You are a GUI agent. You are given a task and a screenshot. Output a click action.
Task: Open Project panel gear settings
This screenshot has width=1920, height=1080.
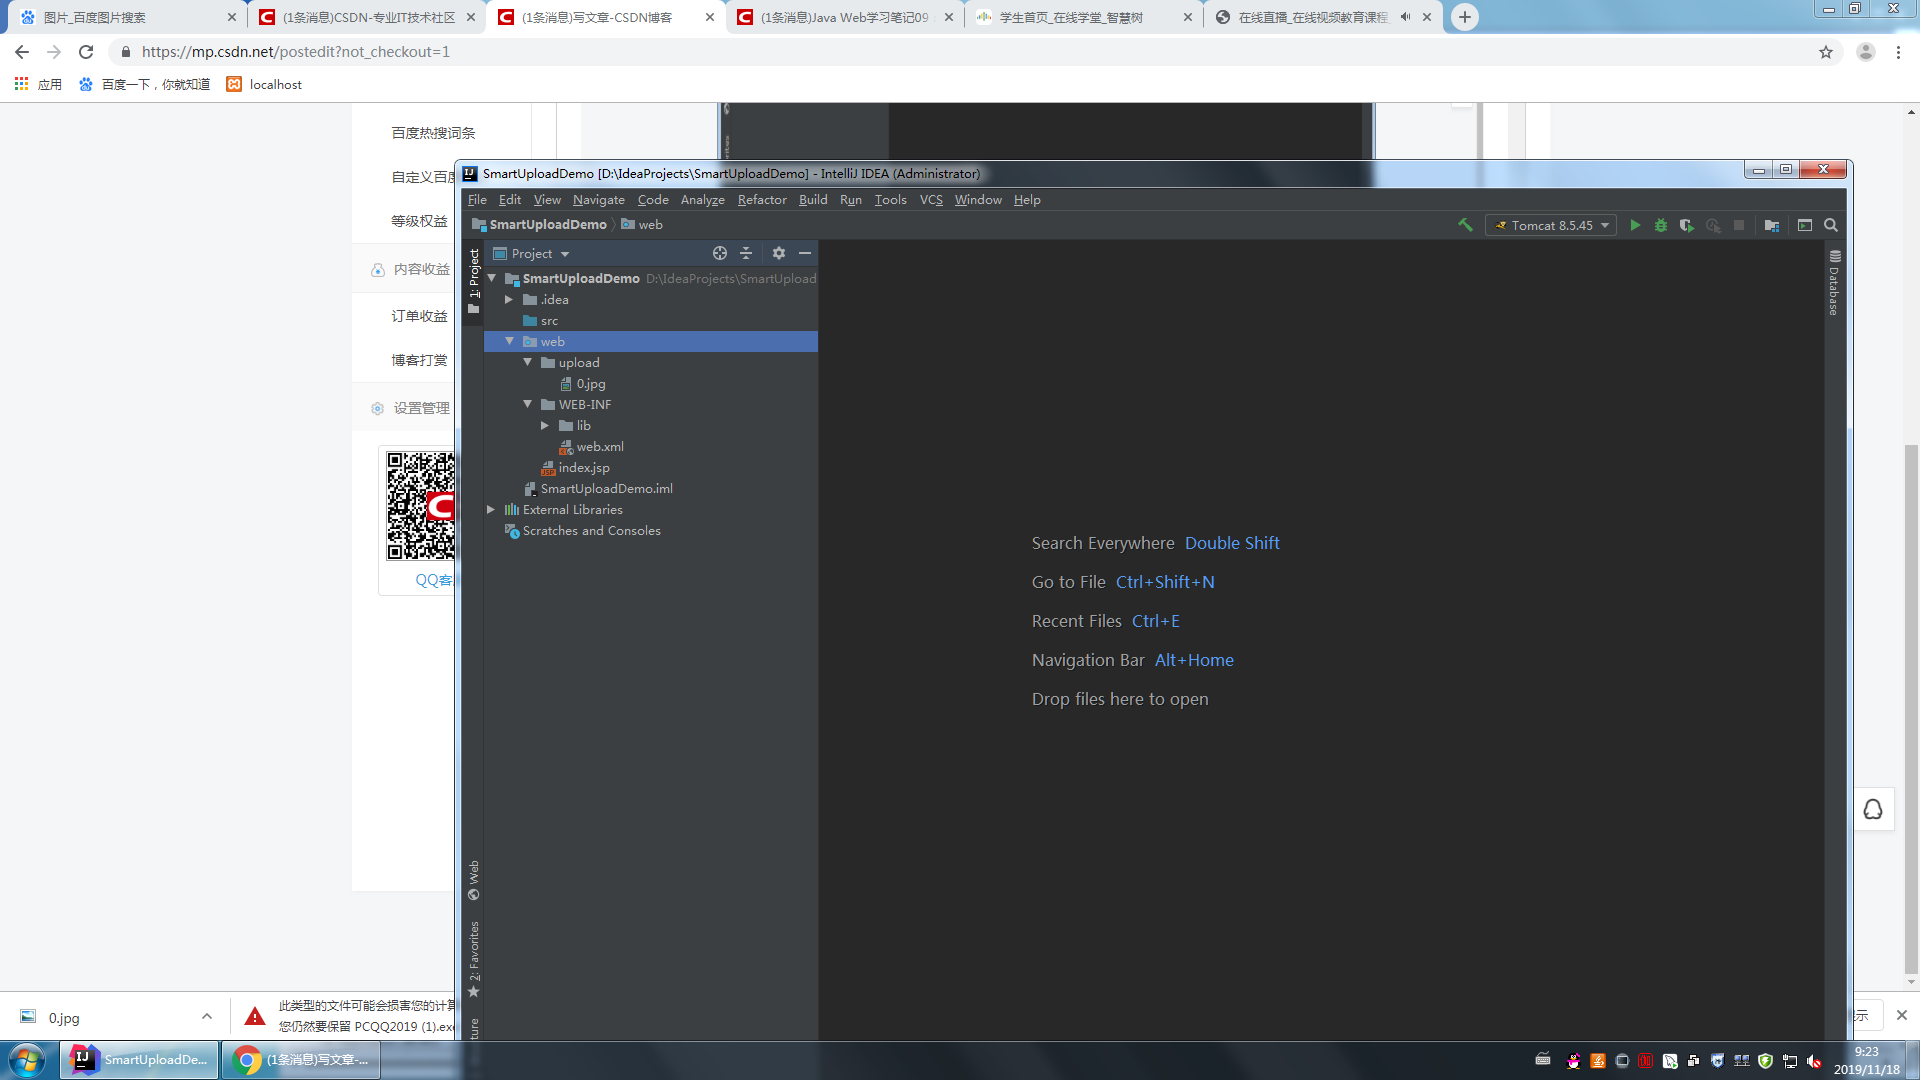coord(779,253)
